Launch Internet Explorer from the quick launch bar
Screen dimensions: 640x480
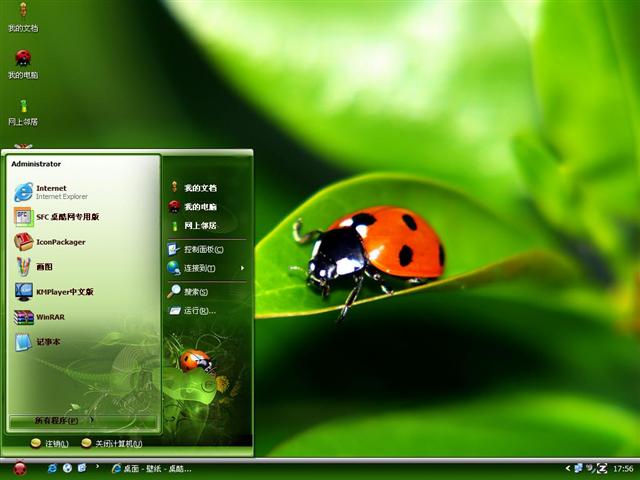[52, 468]
